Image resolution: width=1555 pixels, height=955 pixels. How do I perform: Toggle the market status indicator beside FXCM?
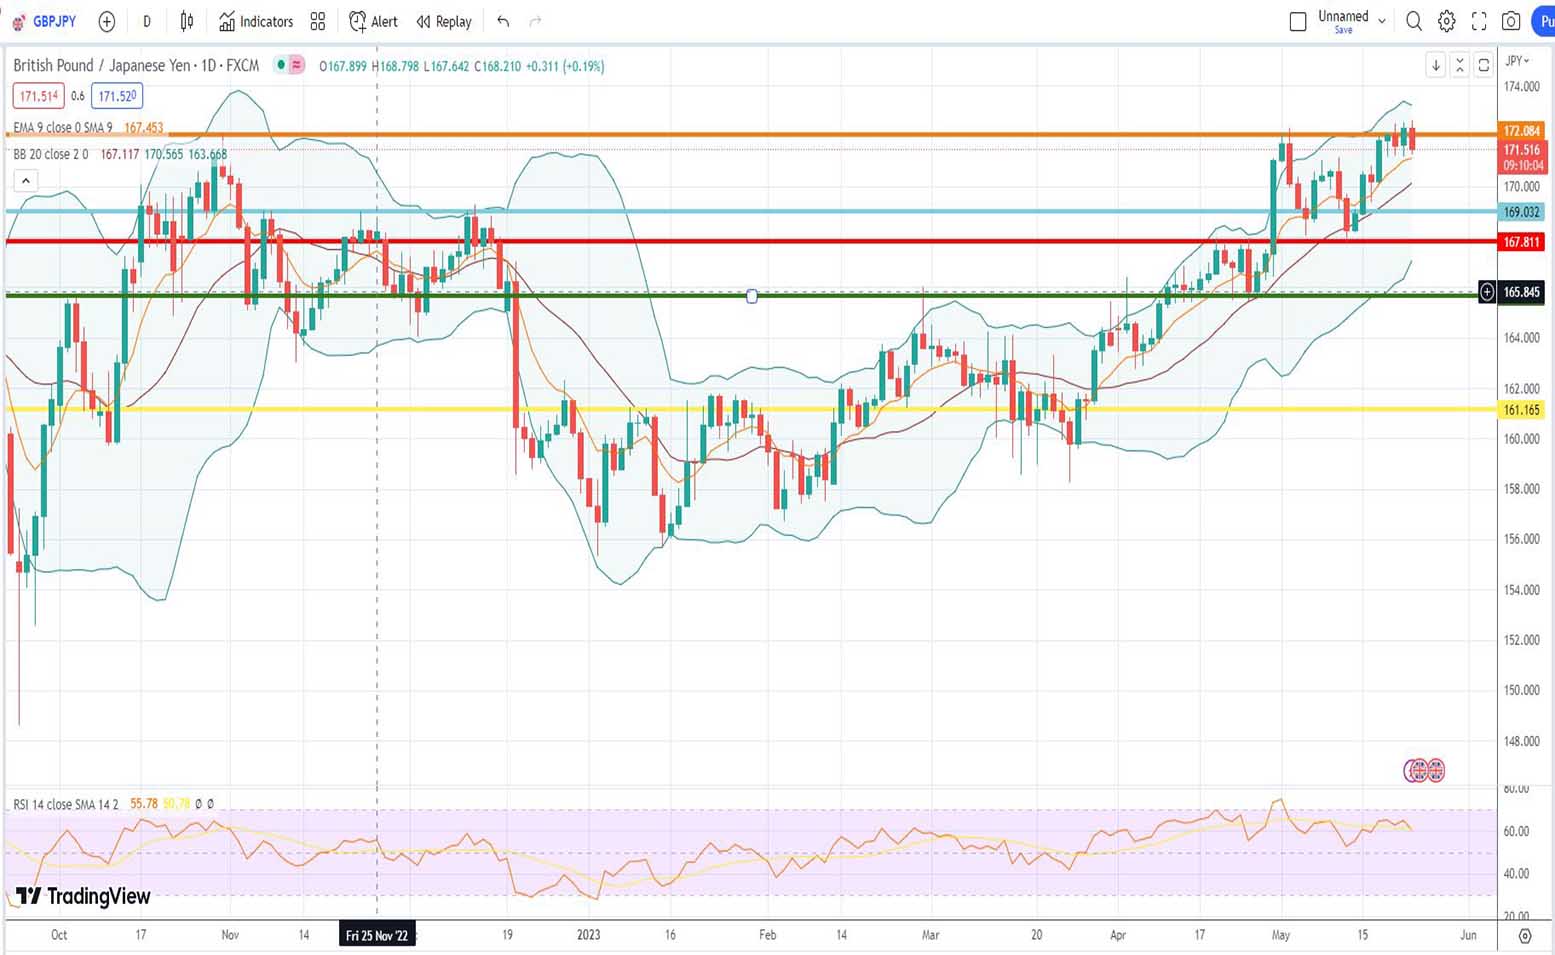coord(282,65)
